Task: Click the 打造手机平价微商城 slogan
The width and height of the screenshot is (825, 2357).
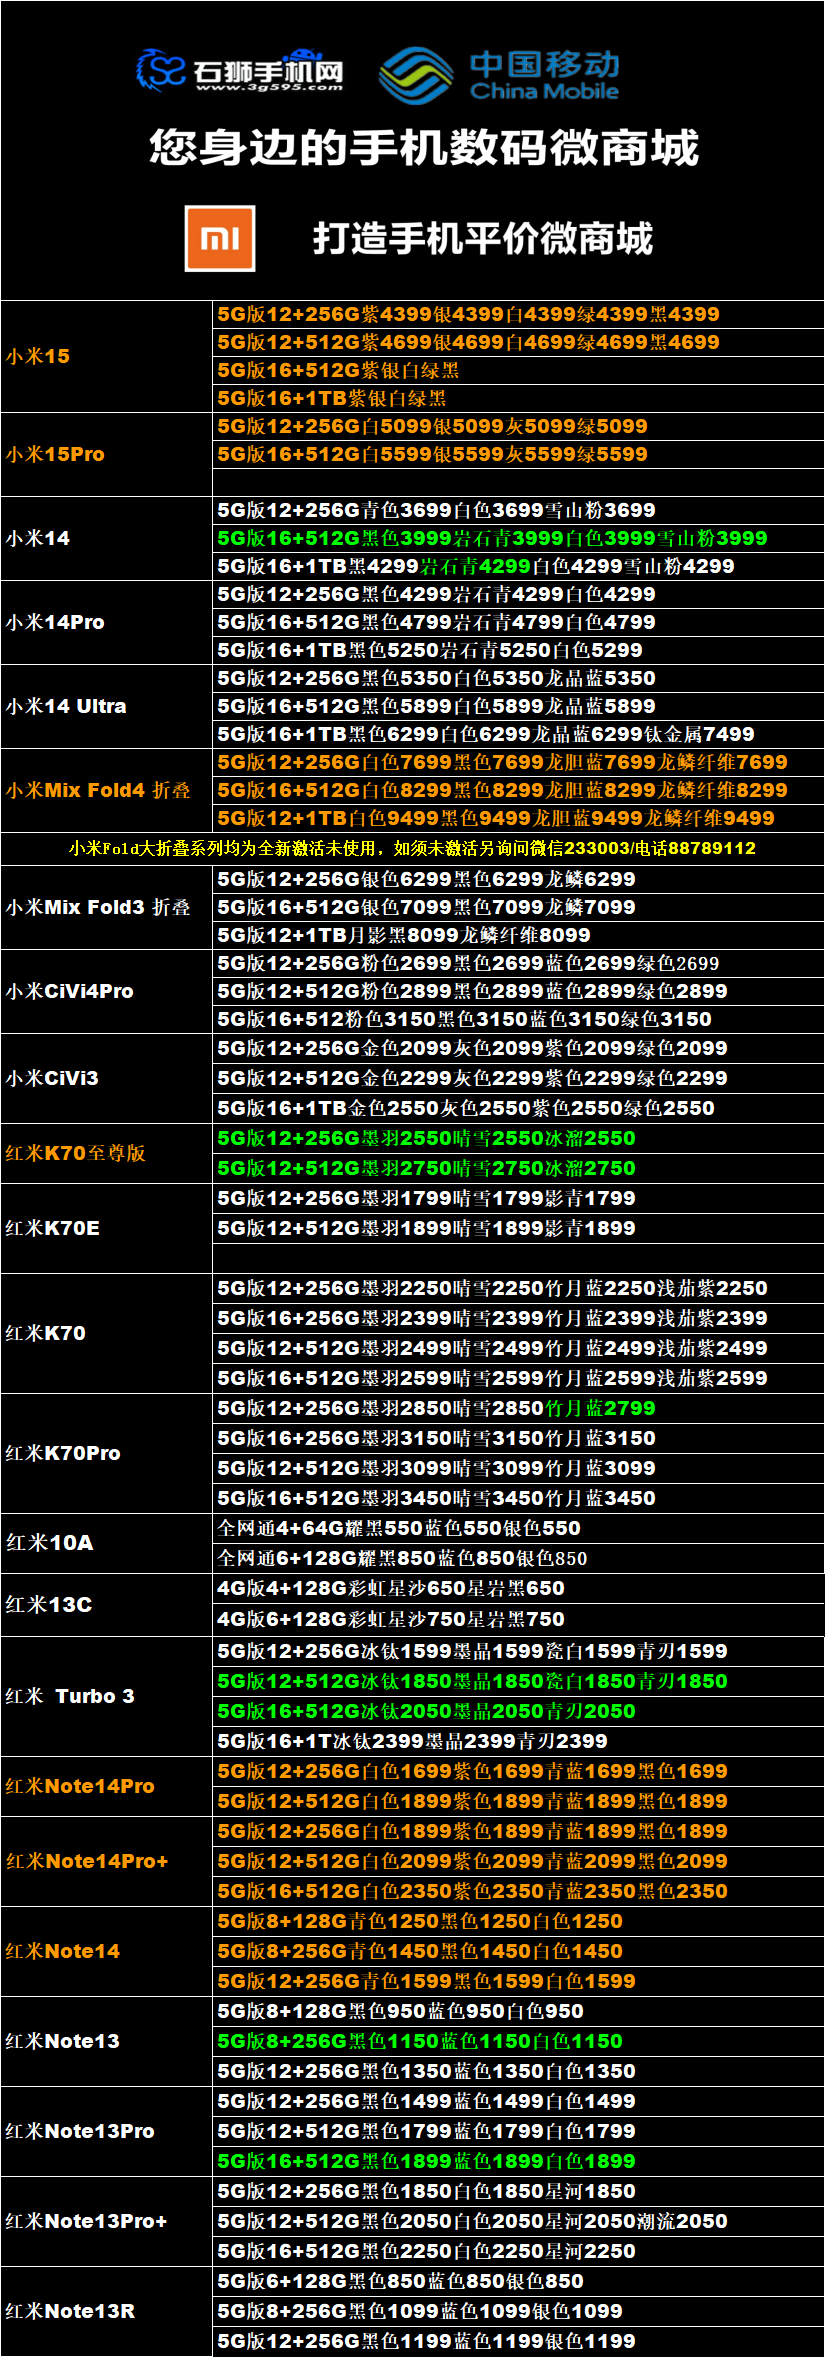Action: point(483,239)
